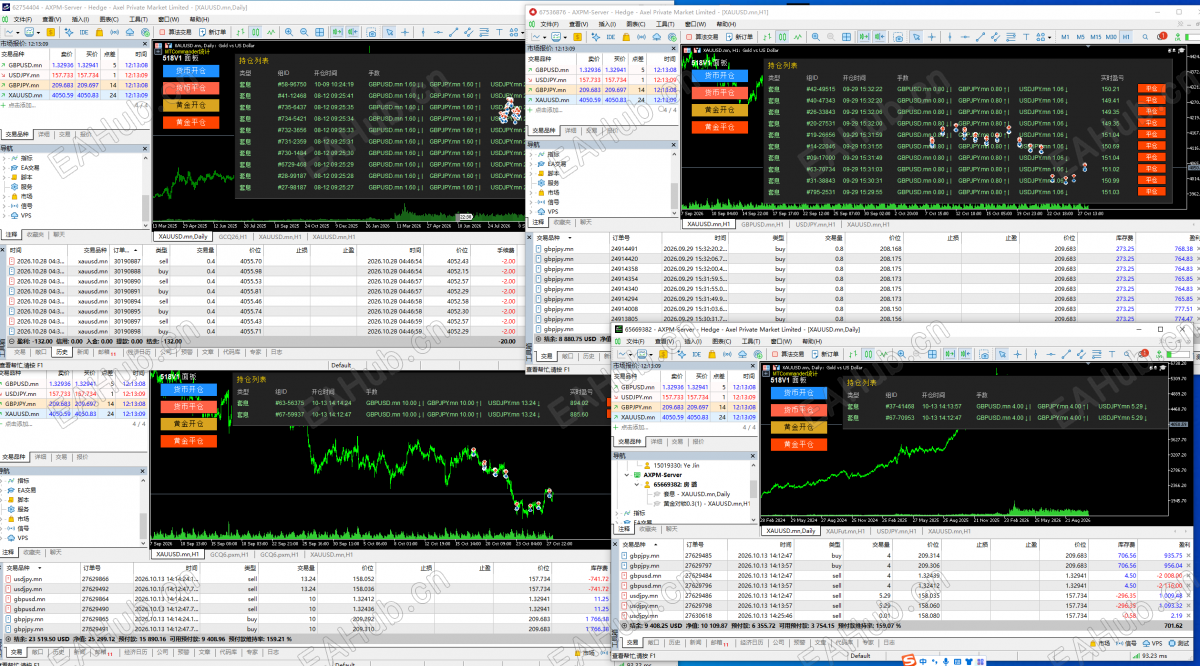Image resolution: width=1200 pixels, height=666 pixels.
Task: Click 新订单 in the 67536876 window toolbar
Action: pos(740,36)
